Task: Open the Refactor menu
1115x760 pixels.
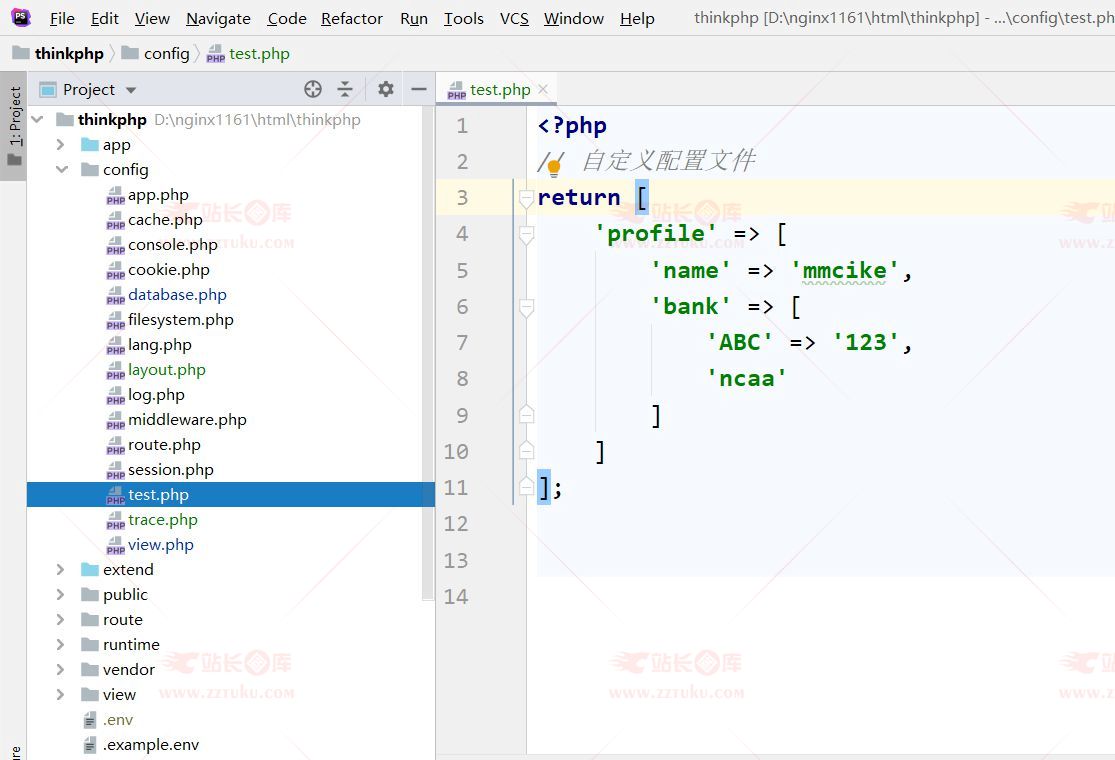Action: coord(351,18)
